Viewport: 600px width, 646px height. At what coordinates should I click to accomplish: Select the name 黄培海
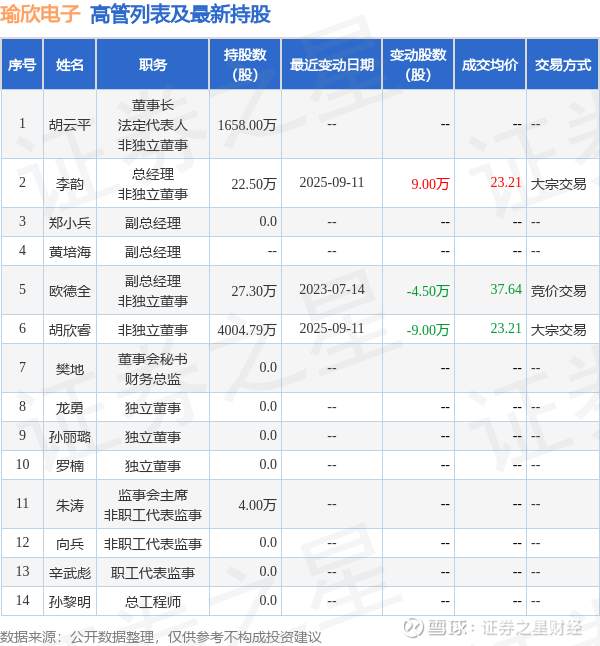click(x=70, y=252)
